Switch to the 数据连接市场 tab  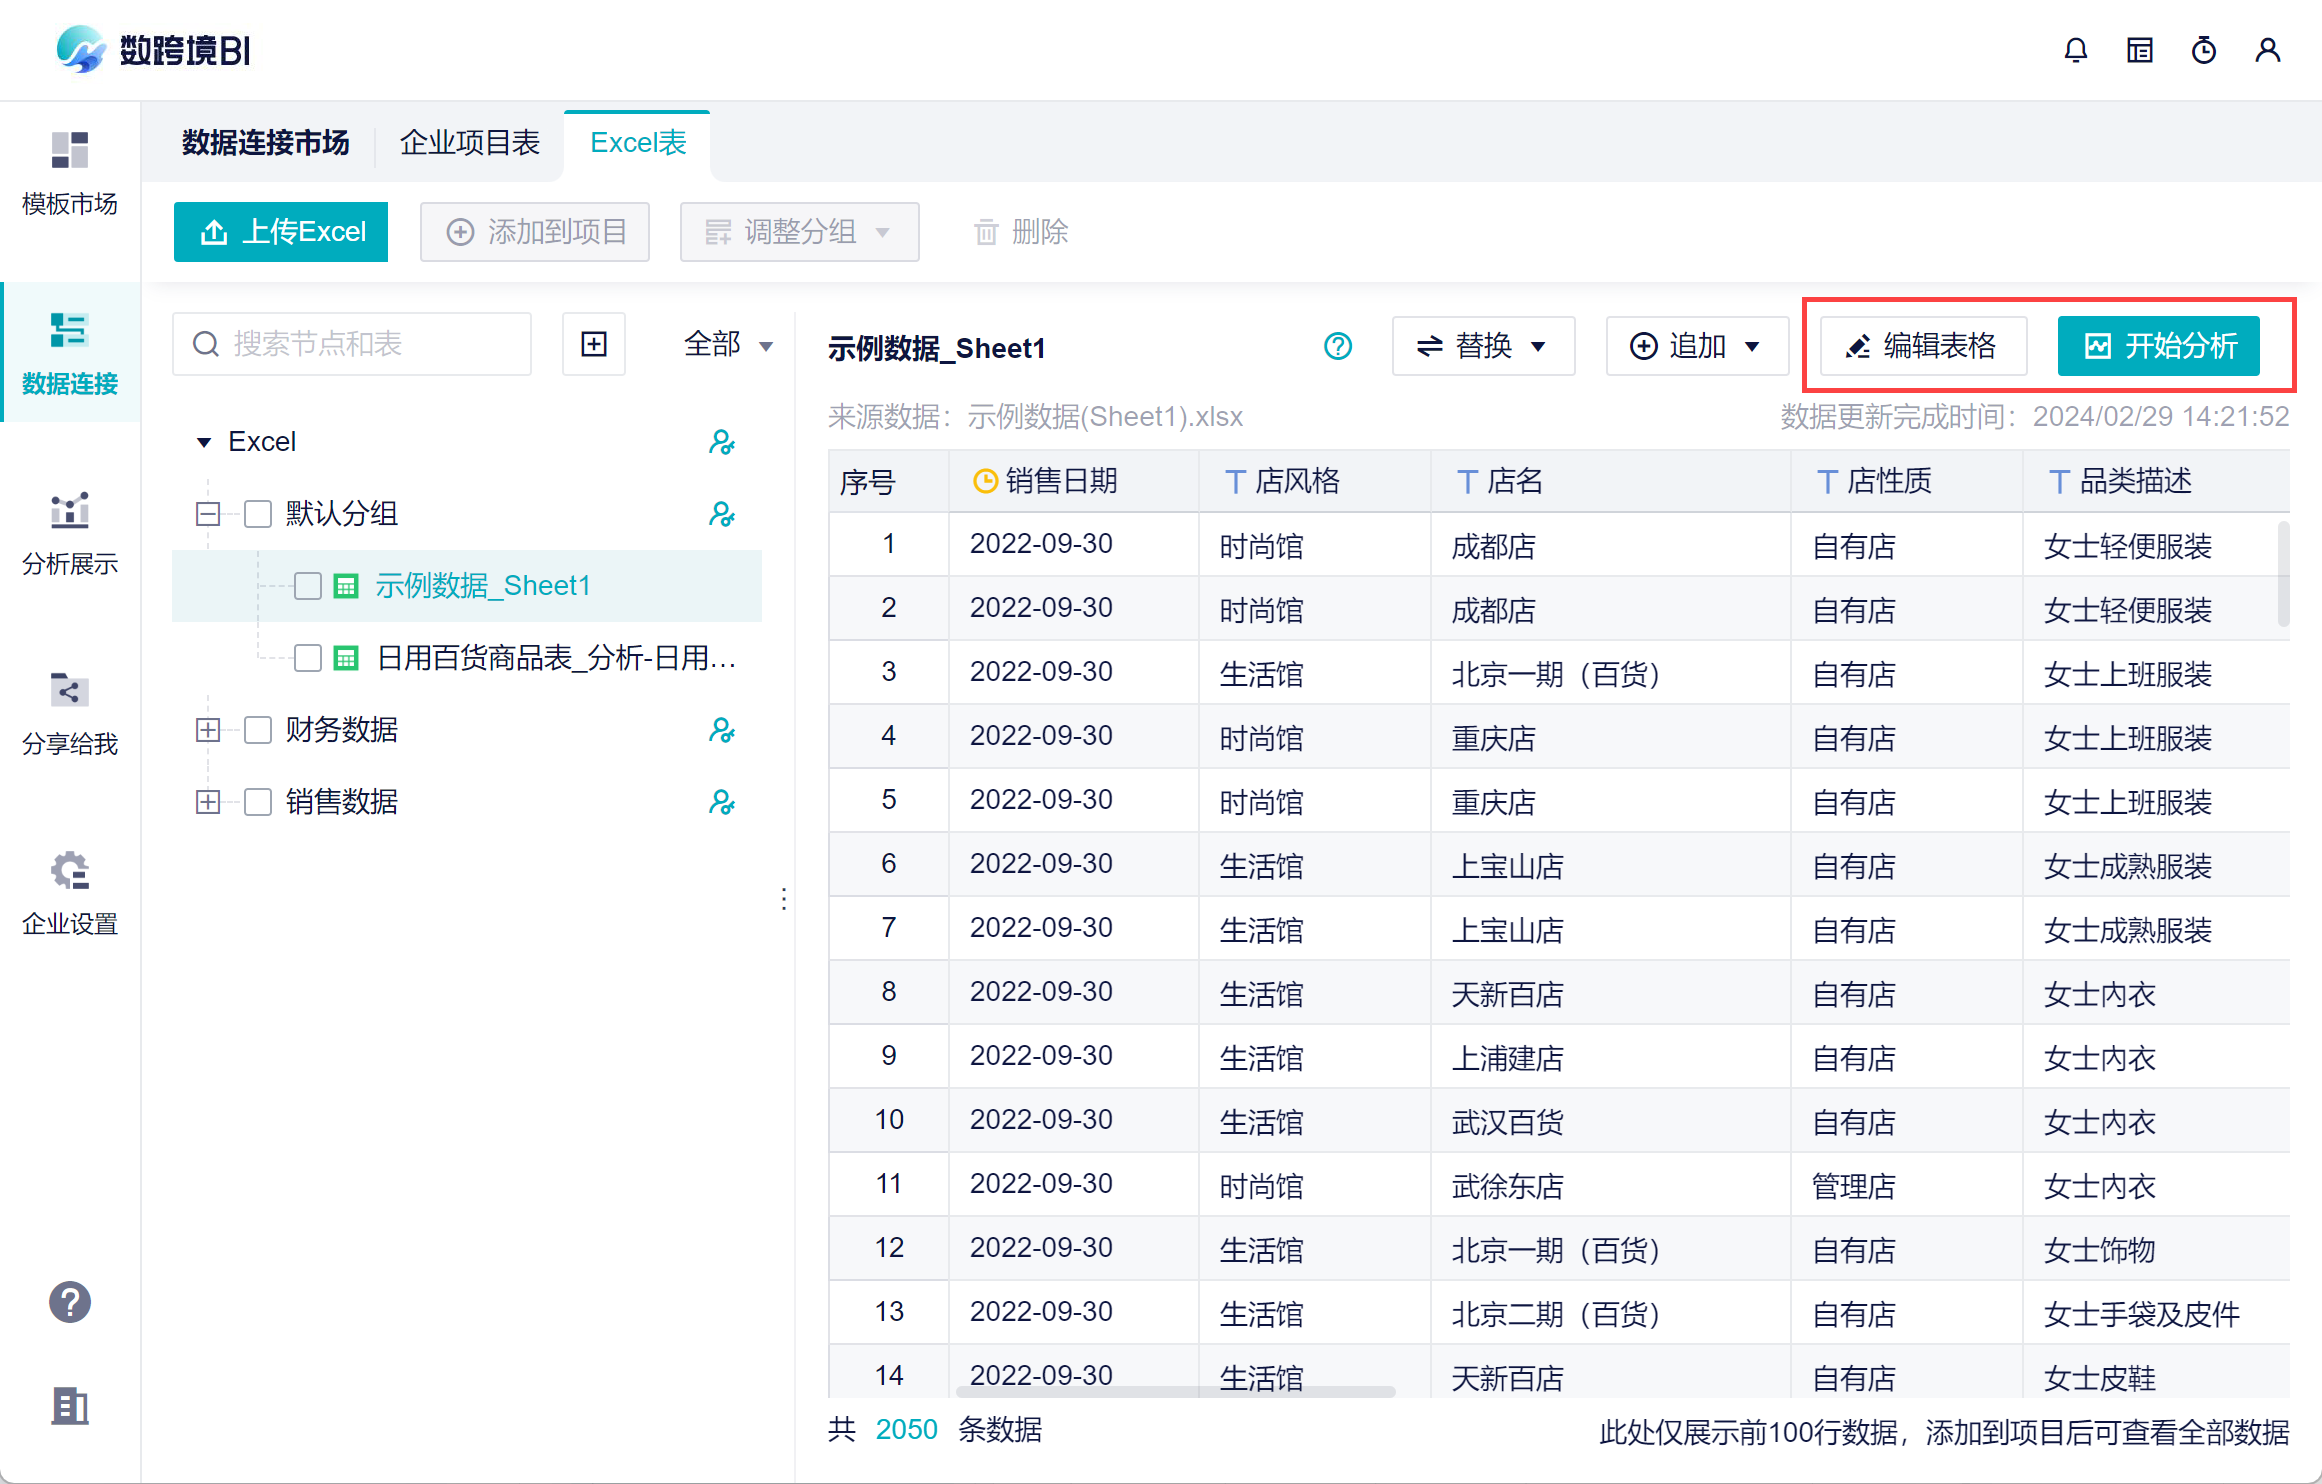coord(266,143)
